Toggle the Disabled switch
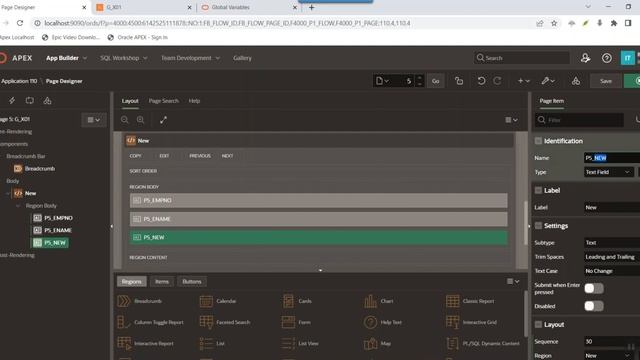640x360 pixels. point(594,306)
